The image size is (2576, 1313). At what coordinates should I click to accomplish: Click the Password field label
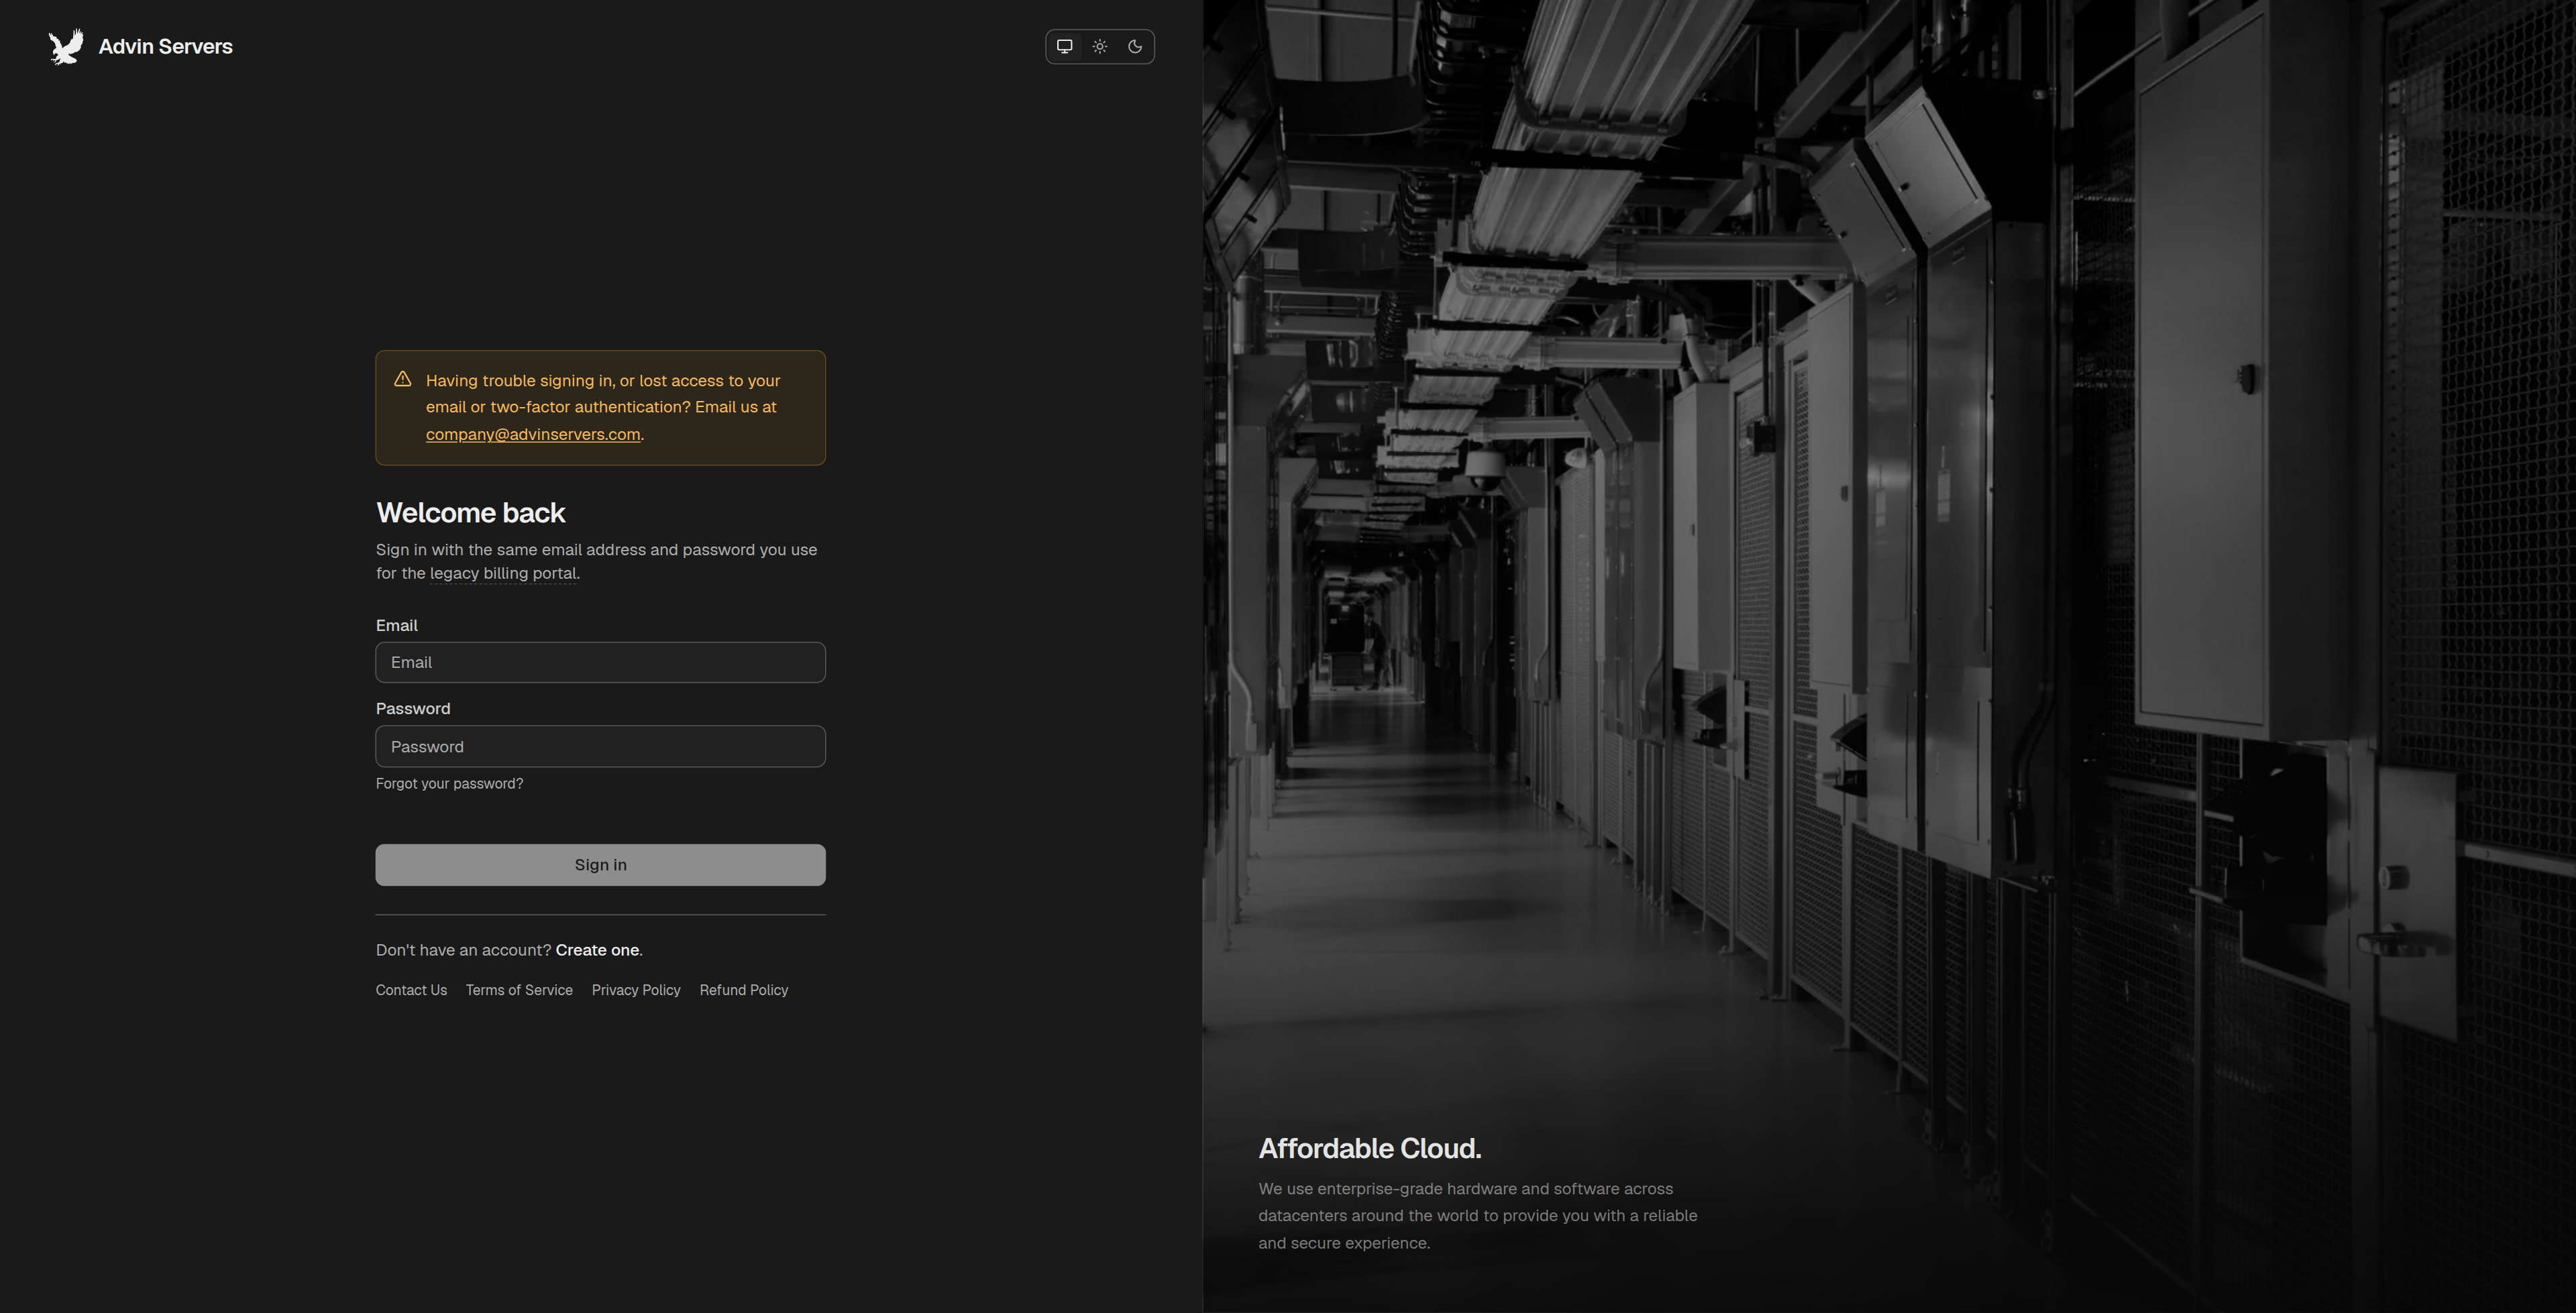413,708
